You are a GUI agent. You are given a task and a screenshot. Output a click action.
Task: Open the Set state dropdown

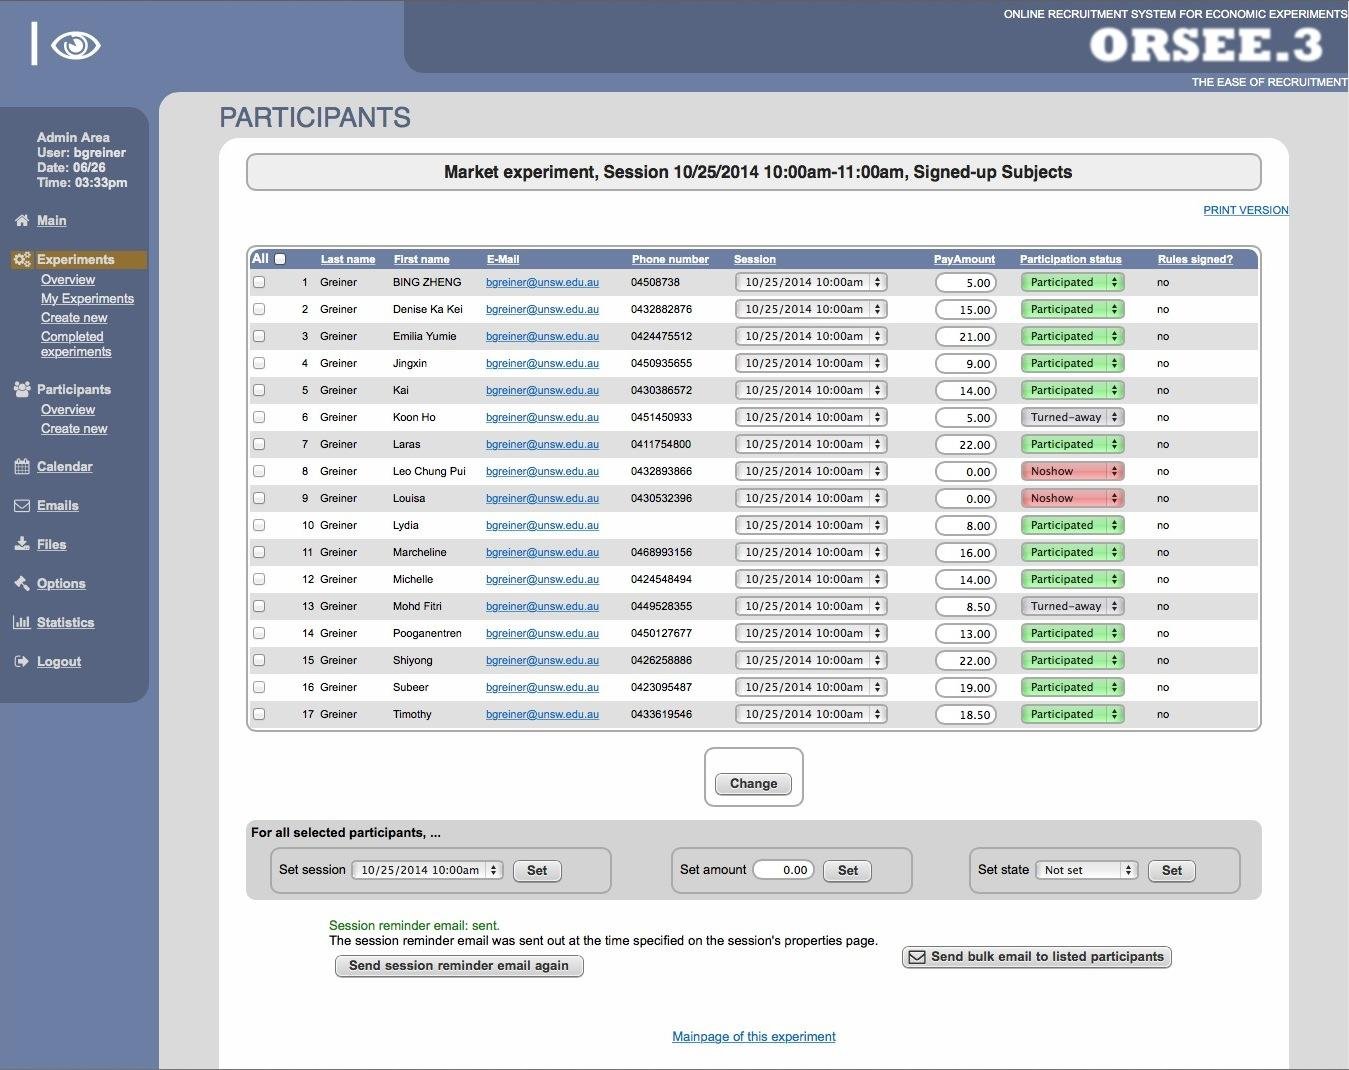1086,870
